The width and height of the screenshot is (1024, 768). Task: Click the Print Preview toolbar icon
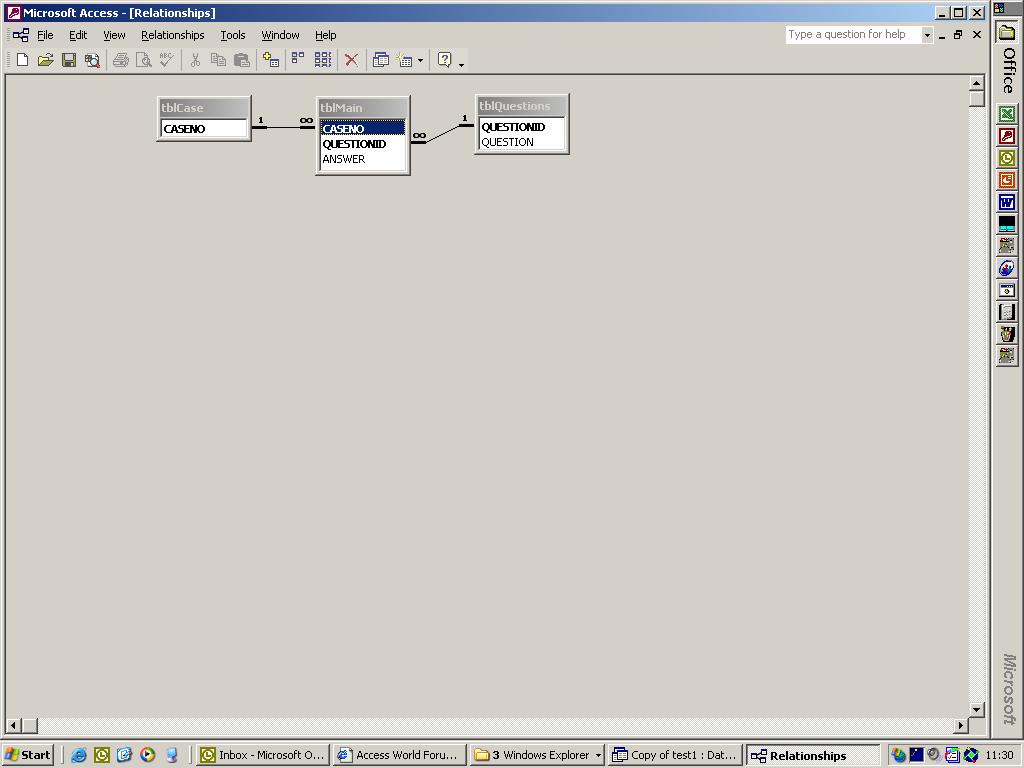(144, 60)
